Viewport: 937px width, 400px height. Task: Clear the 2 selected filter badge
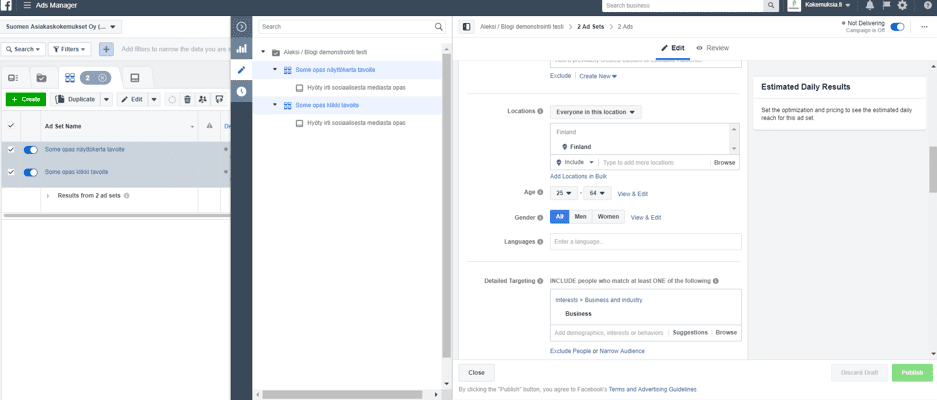(x=102, y=78)
